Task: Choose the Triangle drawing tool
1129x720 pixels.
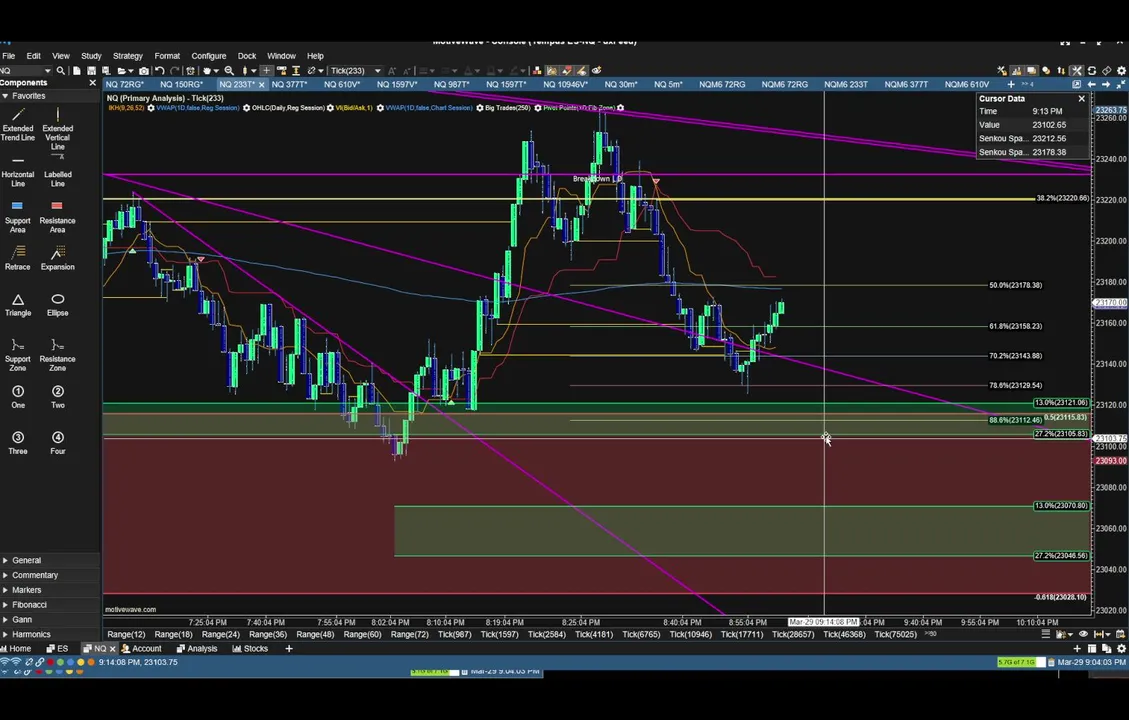Action: [x=18, y=305]
